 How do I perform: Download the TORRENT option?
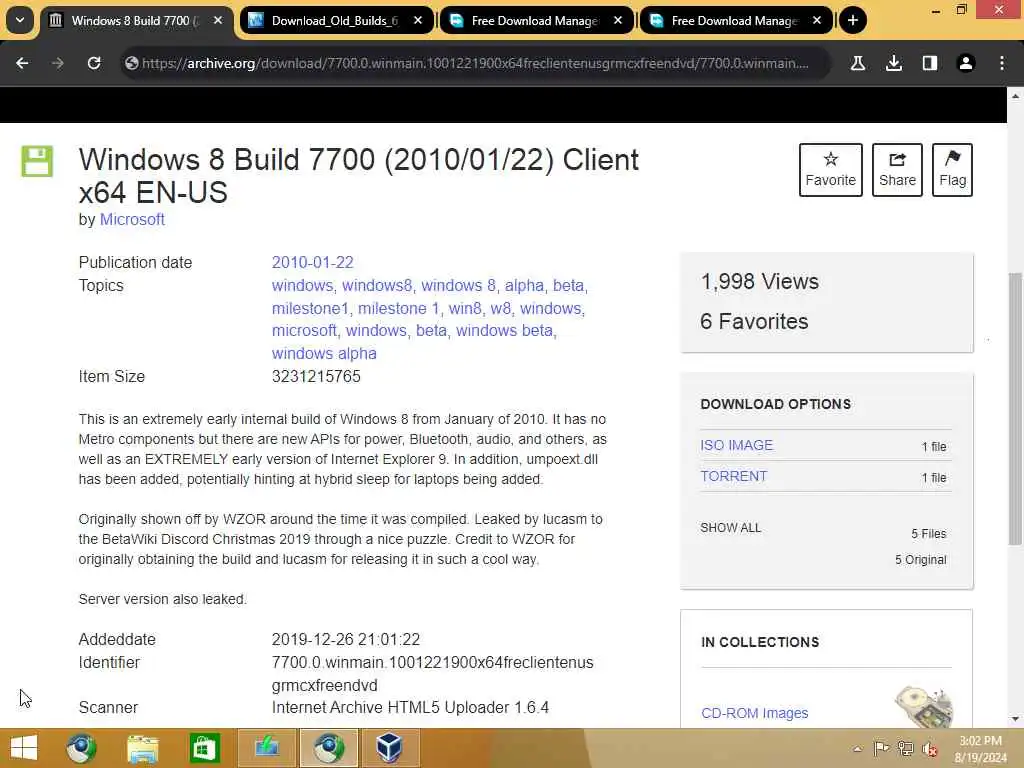tap(733, 476)
